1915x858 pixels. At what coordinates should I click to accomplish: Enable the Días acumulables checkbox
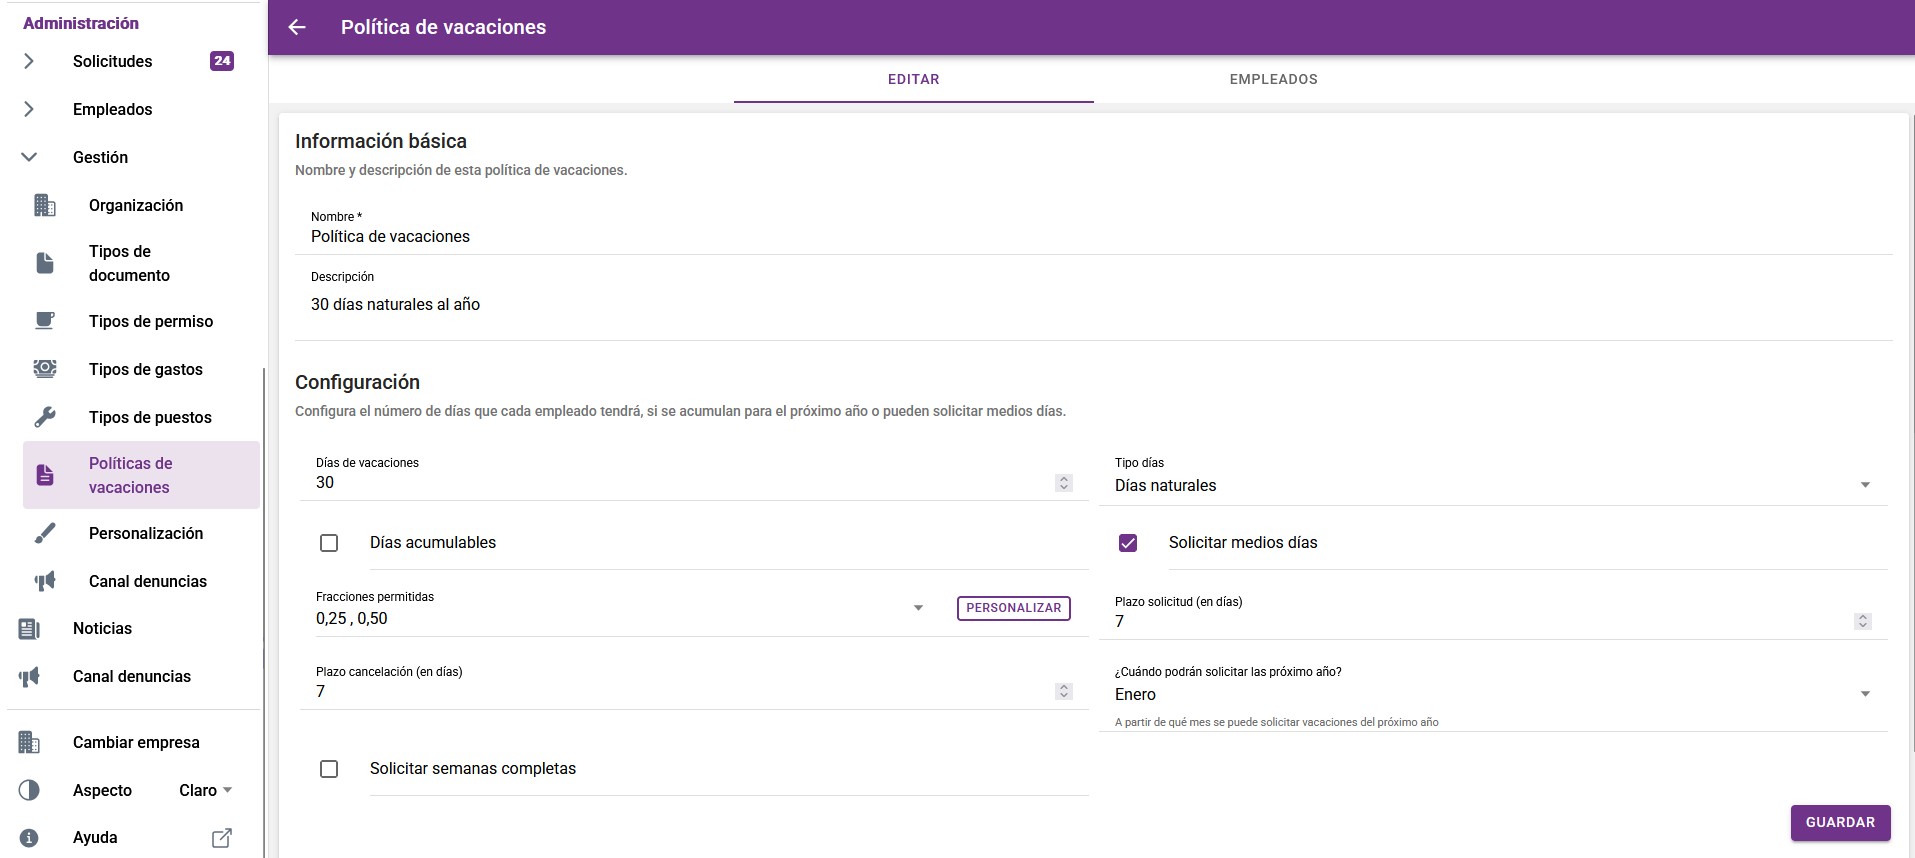click(x=329, y=543)
